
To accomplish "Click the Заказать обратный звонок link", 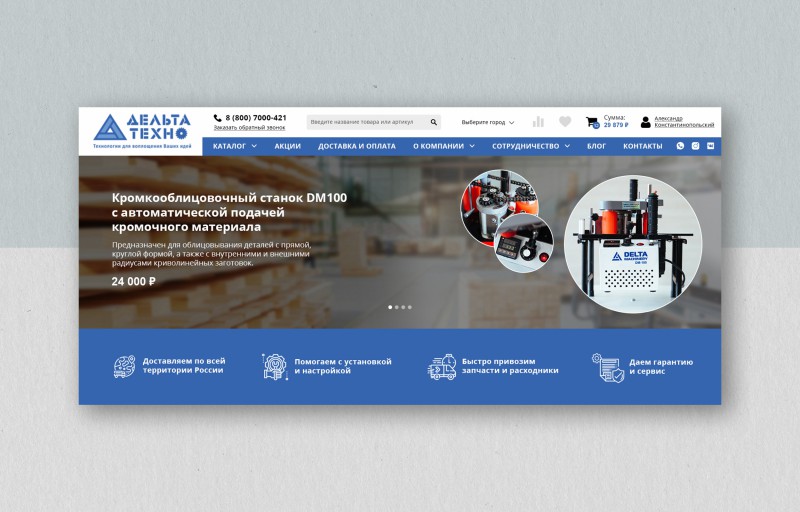I will coord(249,127).
